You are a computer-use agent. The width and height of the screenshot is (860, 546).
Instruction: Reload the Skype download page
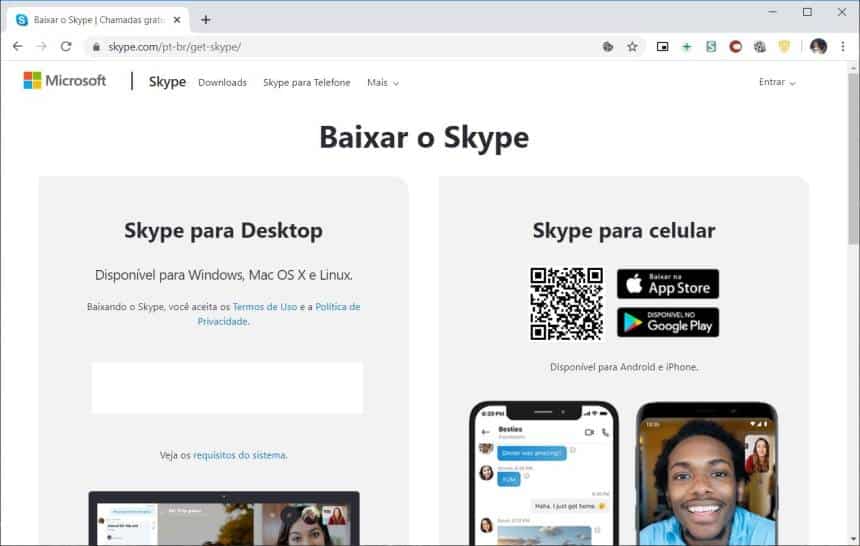66,47
